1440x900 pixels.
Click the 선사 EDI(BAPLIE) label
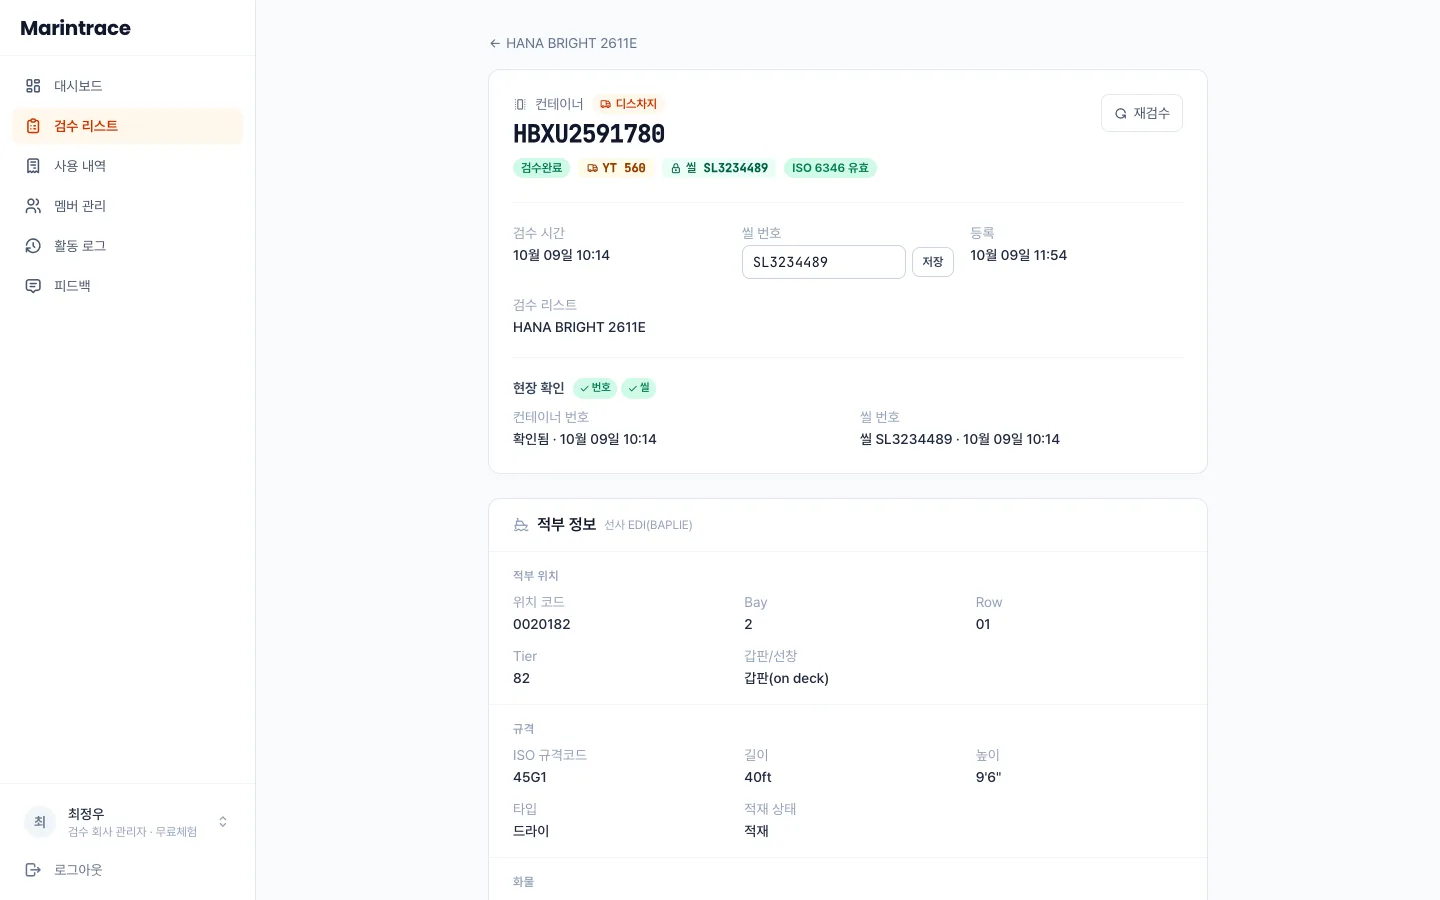(648, 525)
